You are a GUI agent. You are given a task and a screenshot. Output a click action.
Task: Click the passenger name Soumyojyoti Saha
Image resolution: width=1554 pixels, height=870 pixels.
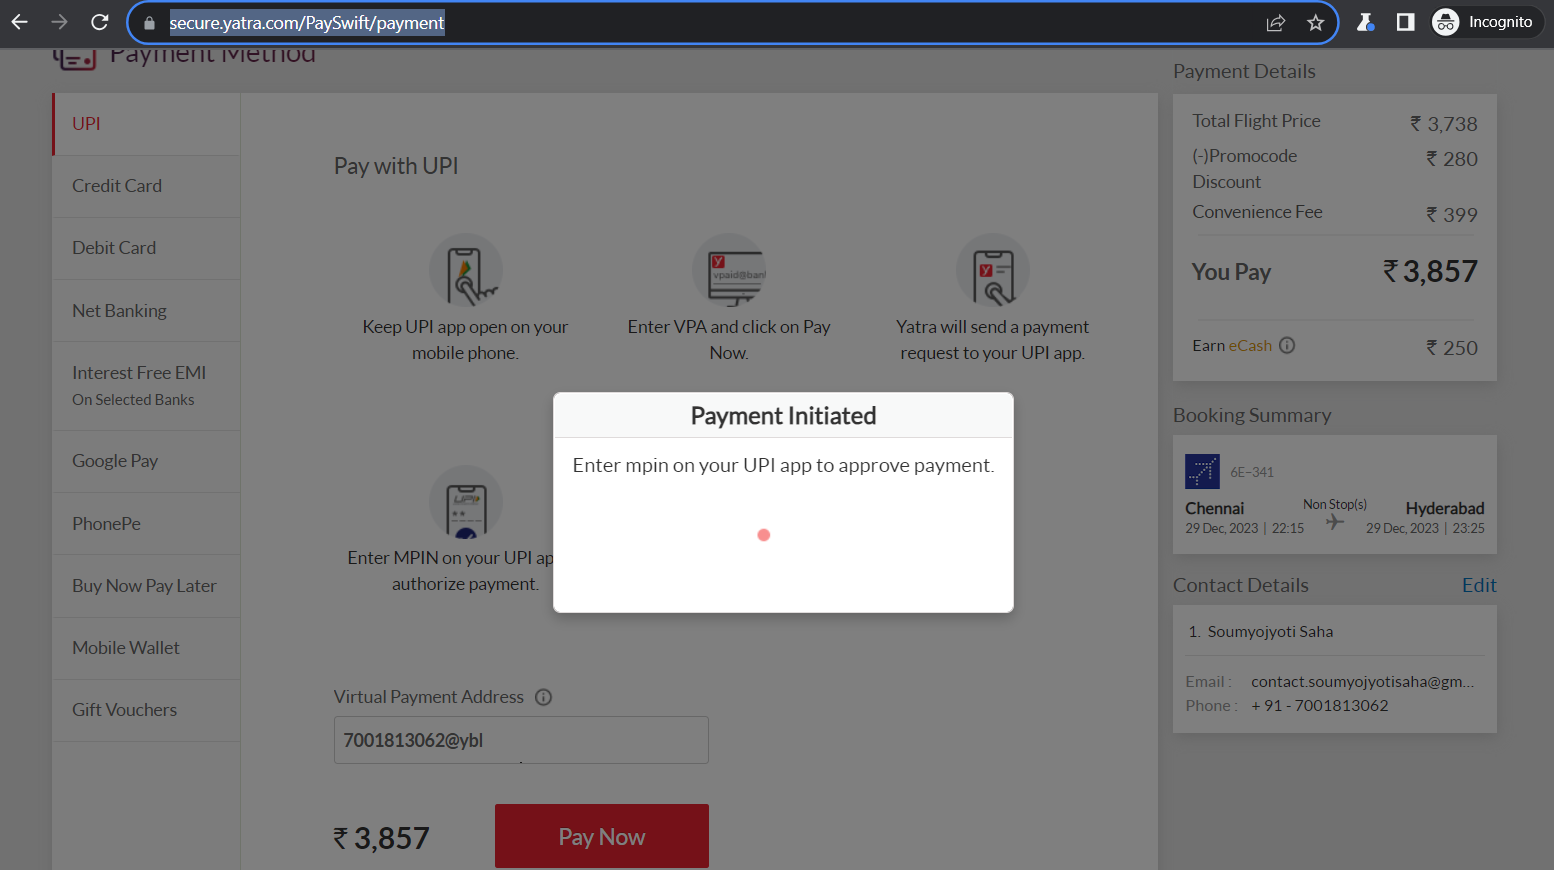pyautogui.click(x=1270, y=632)
